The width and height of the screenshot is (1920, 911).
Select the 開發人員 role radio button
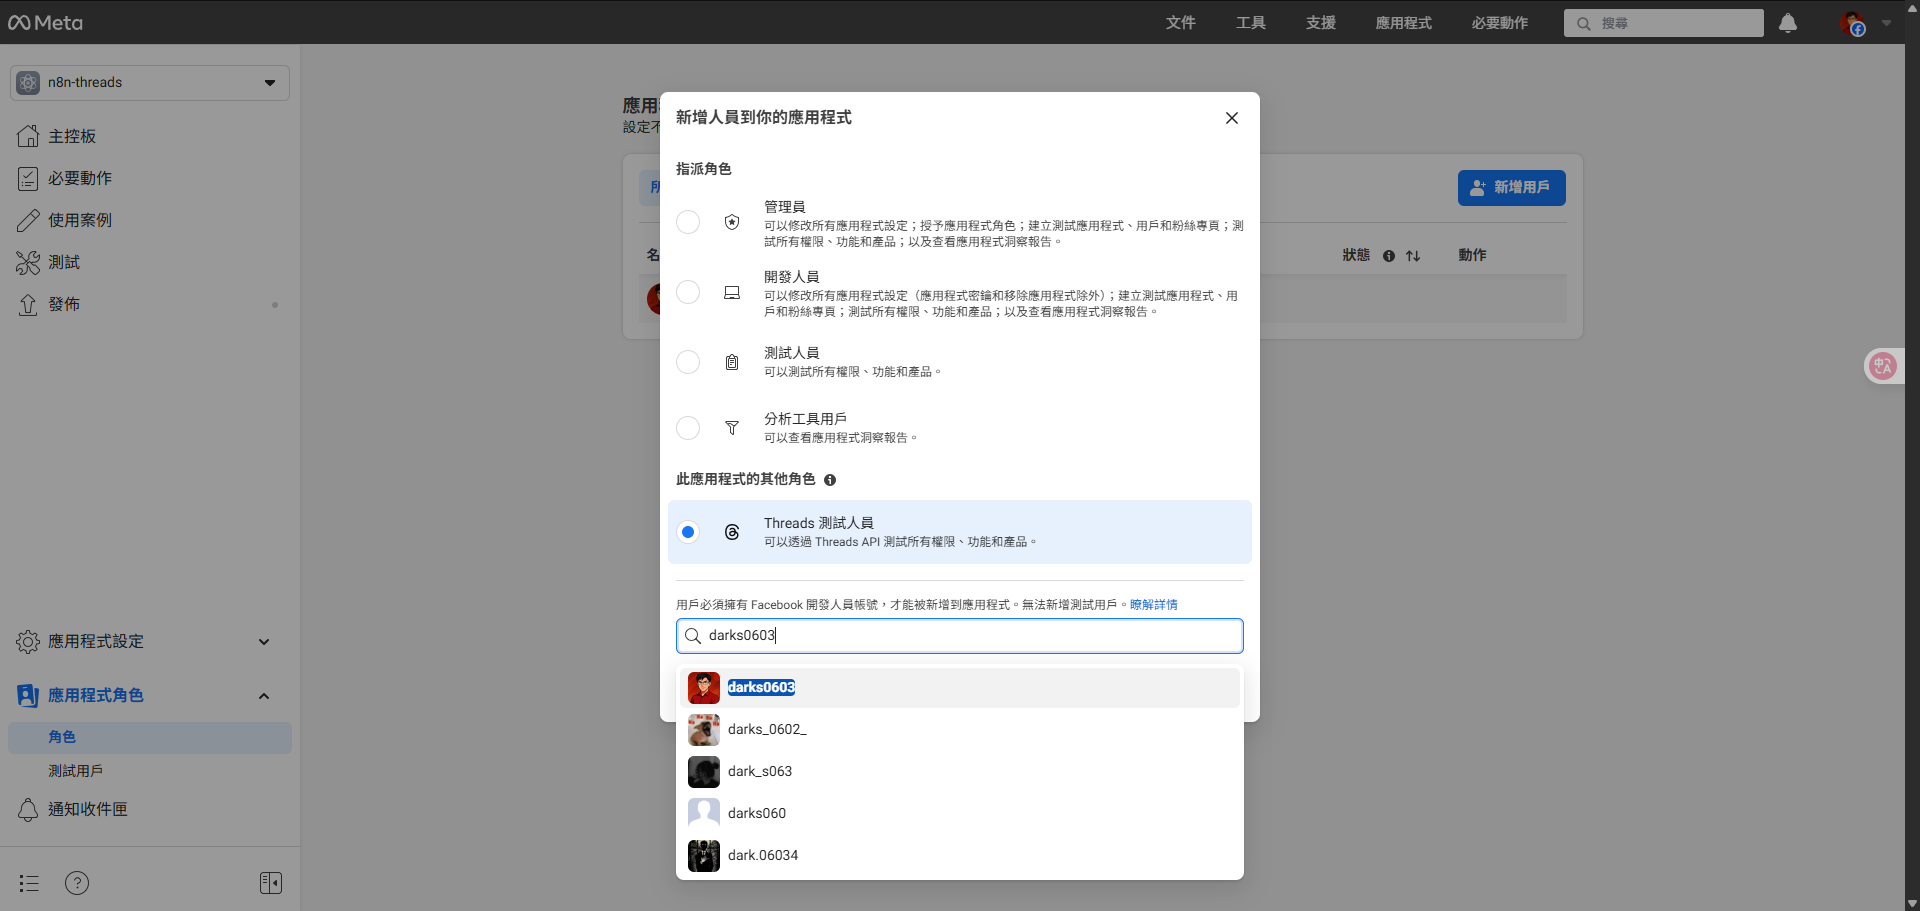point(688,292)
